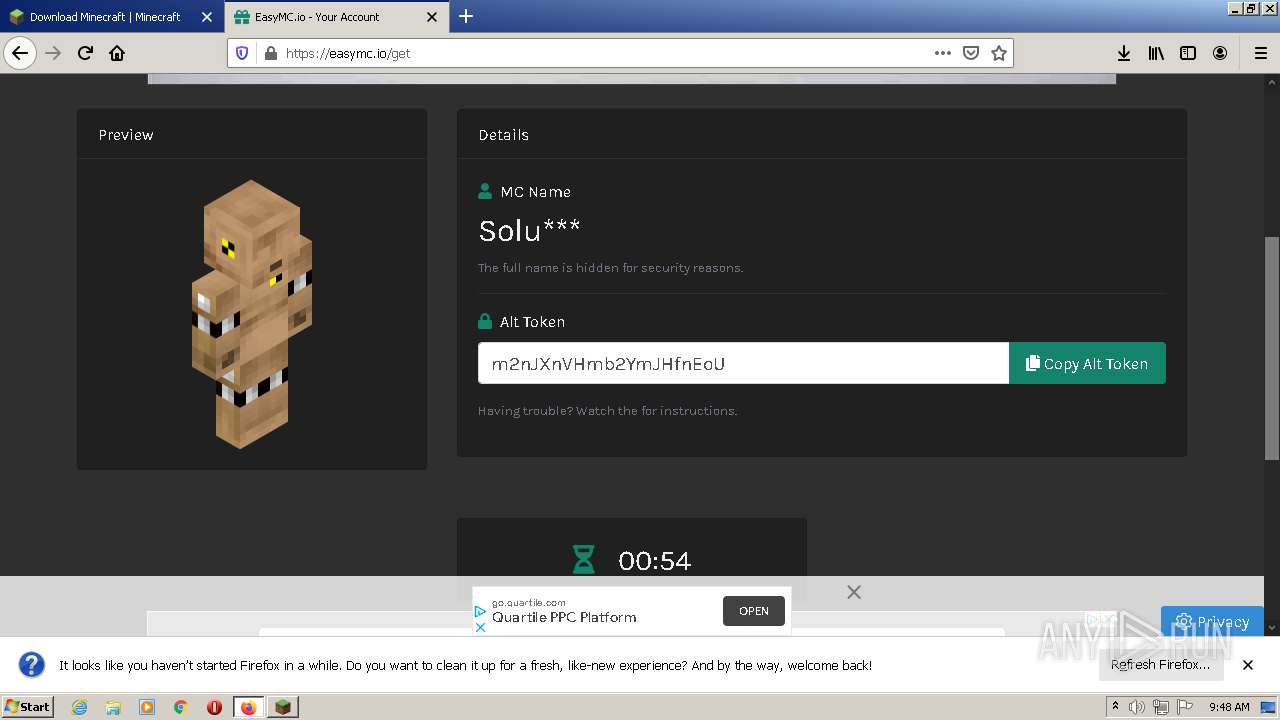This screenshot has width=1280, height=720.
Task: Open the Library icon
Action: 1156,53
